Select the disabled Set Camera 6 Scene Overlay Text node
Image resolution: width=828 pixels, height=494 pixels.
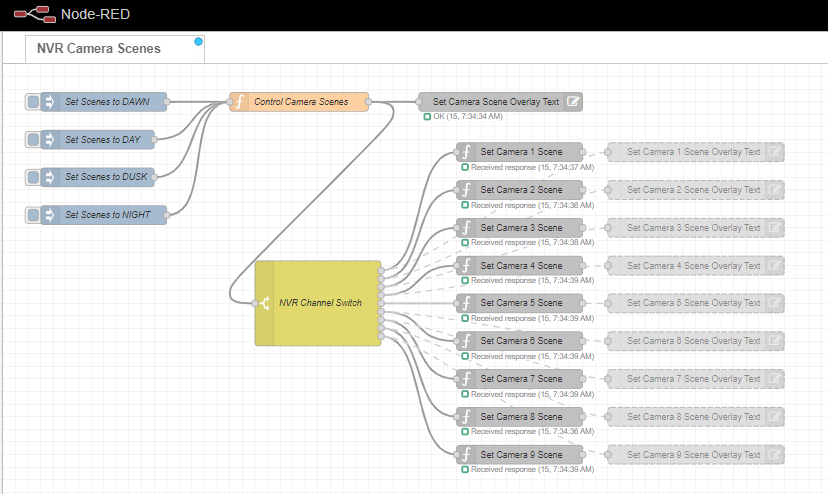click(x=693, y=341)
